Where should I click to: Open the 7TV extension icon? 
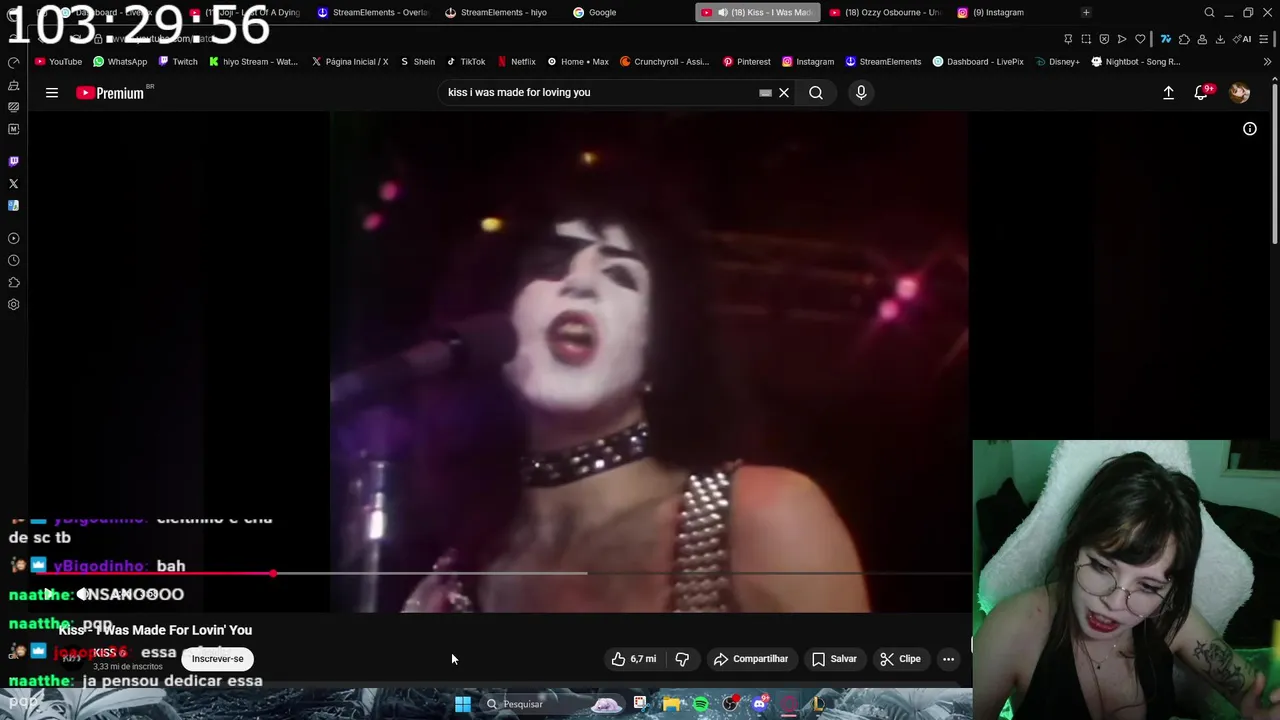(1166, 39)
